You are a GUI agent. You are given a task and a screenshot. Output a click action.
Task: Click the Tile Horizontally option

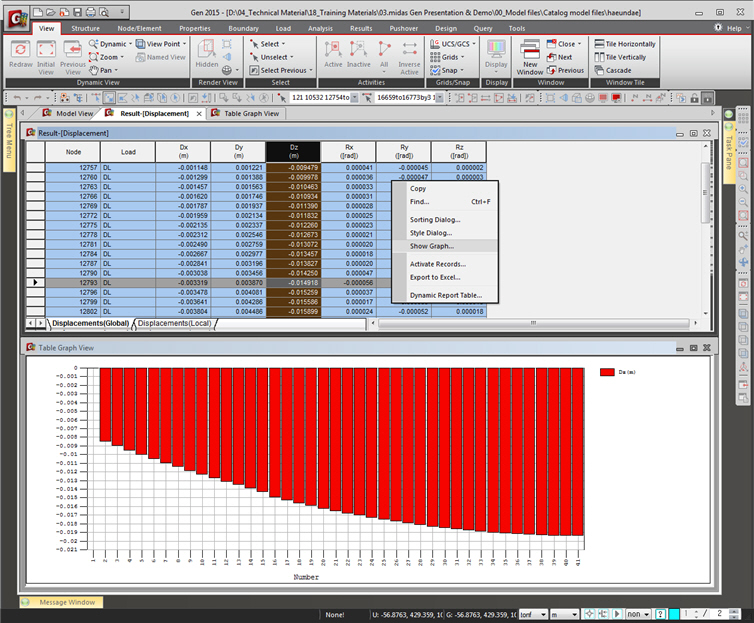coord(625,44)
